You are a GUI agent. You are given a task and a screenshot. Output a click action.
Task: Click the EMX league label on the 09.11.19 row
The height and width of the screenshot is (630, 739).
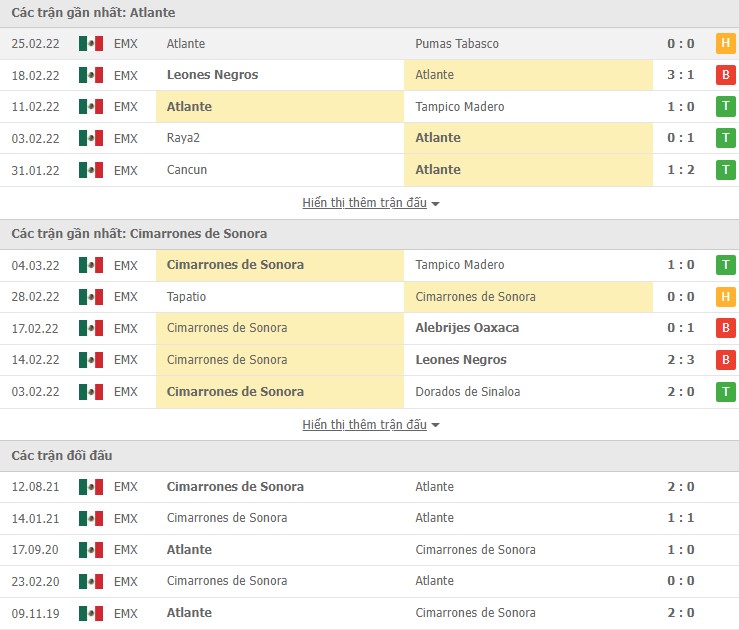(x=126, y=613)
